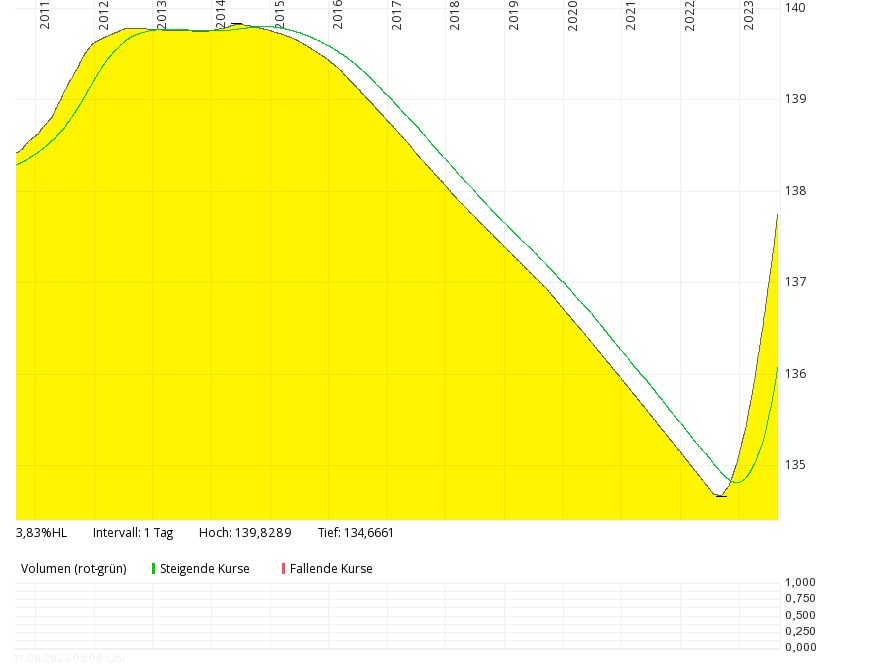Click the 2021 year label
Image resolution: width=895 pixels, height=669 pixels.
click(630, 15)
